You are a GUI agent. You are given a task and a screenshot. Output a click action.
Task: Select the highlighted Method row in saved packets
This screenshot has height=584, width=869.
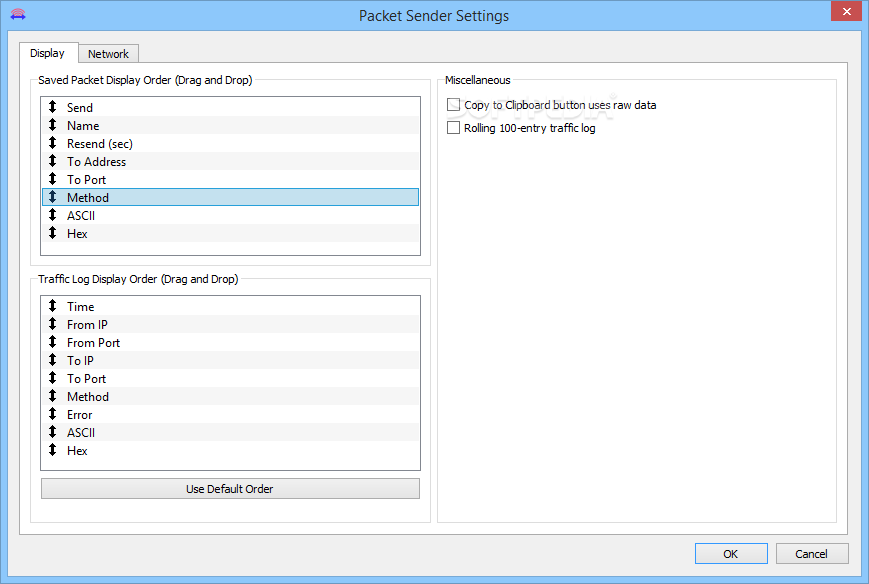click(x=231, y=197)
